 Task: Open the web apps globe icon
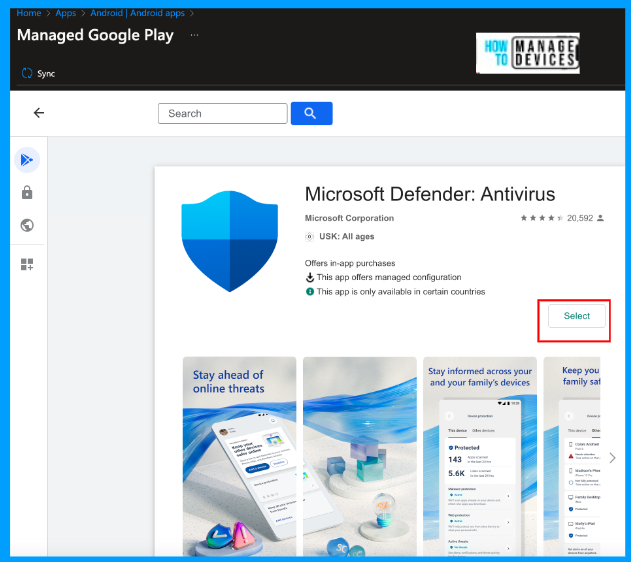point(27,225)
